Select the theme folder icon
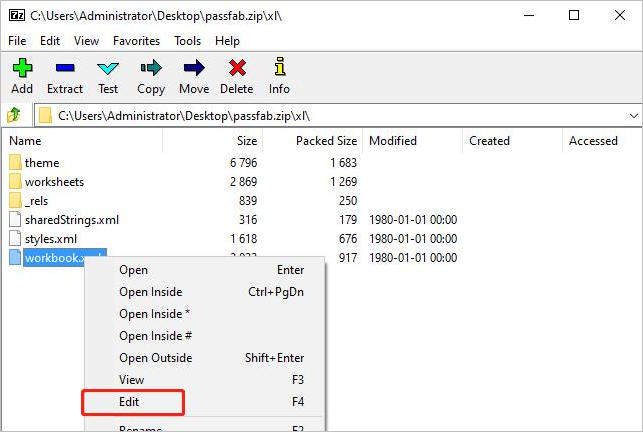This screenshot has height=432, width=643. point(15,162)
